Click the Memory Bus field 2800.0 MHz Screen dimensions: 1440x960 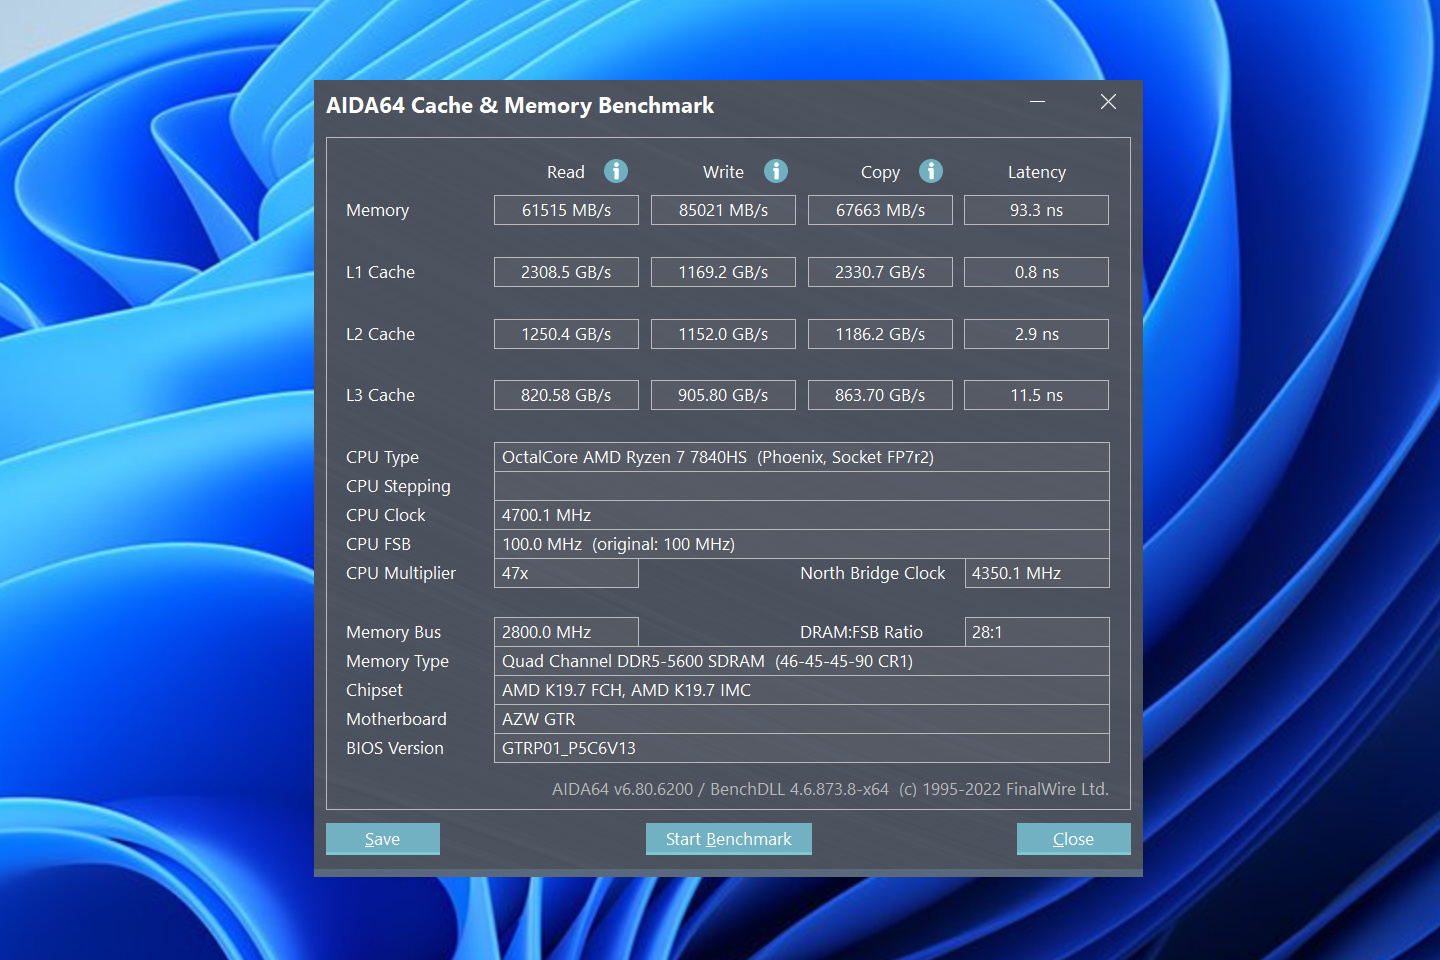point(566,632)
